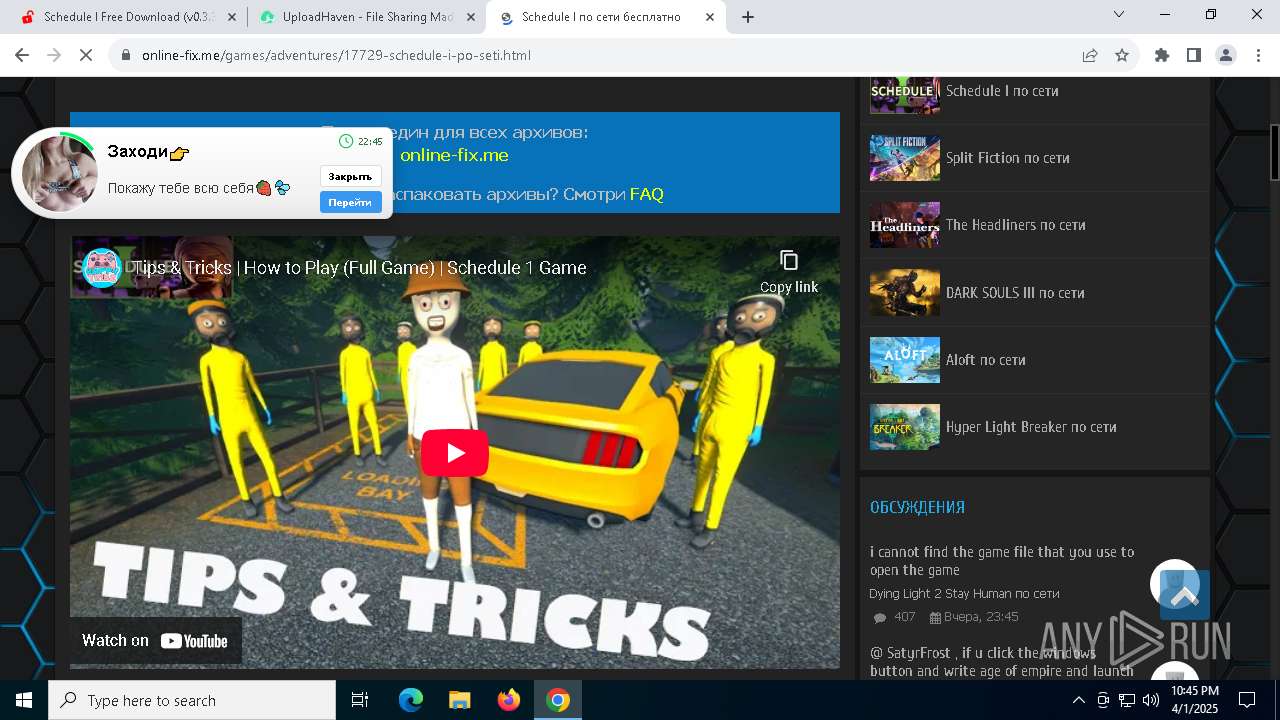Open Hyper Light Breaker по сети link

click(x=1031, y=427)
